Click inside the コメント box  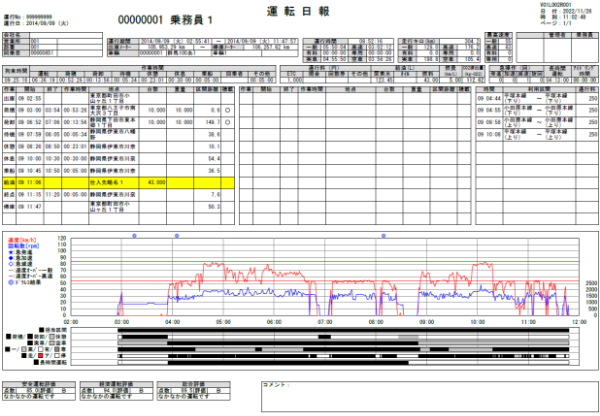(x=420, y=395)
